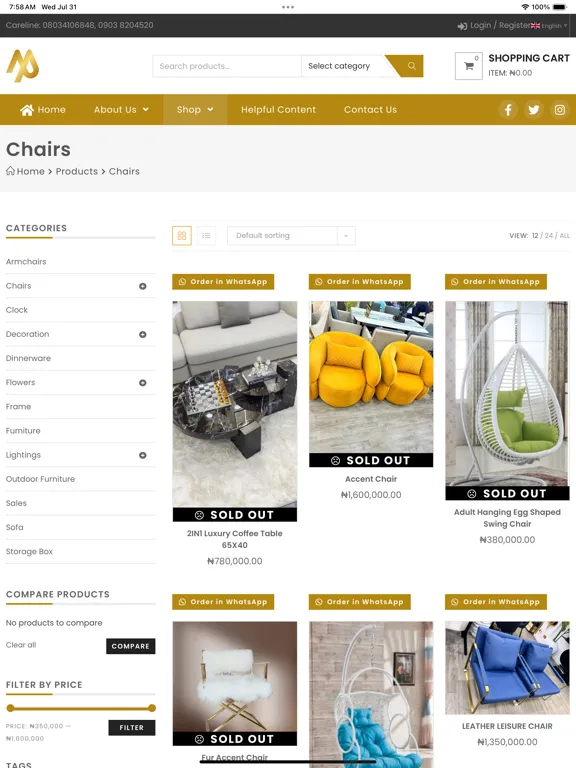Click the Search products input field
576x768 pixels.
coord(227,66)
